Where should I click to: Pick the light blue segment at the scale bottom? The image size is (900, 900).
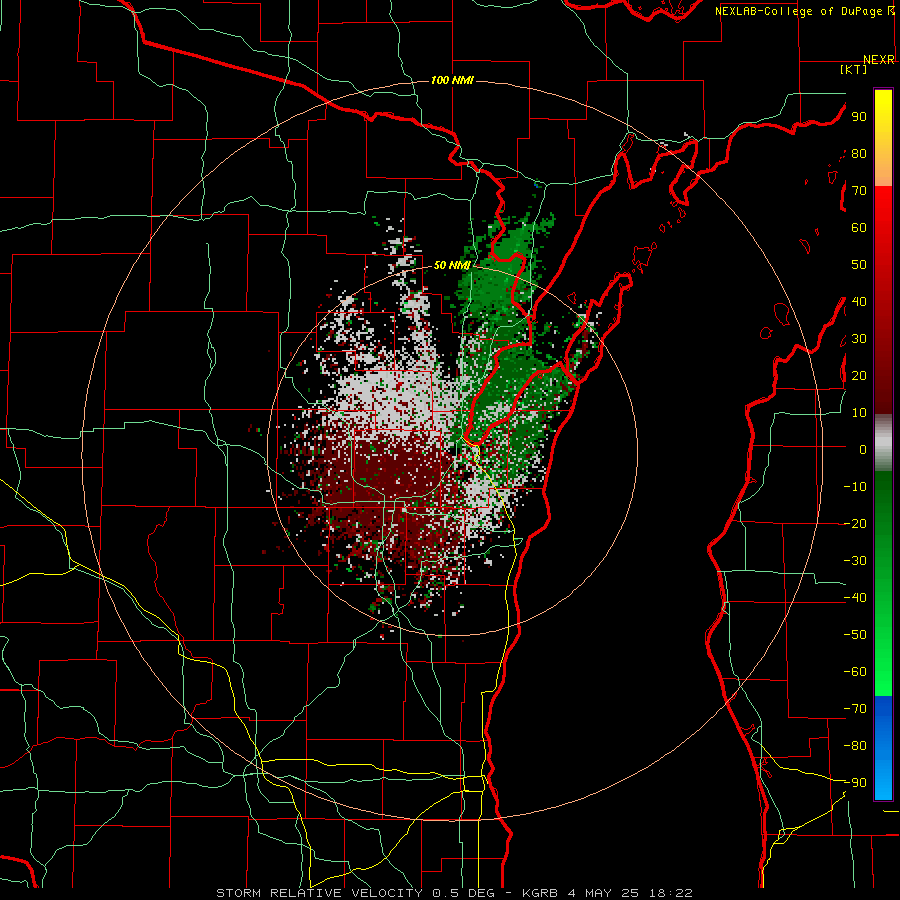click(883, 778)
